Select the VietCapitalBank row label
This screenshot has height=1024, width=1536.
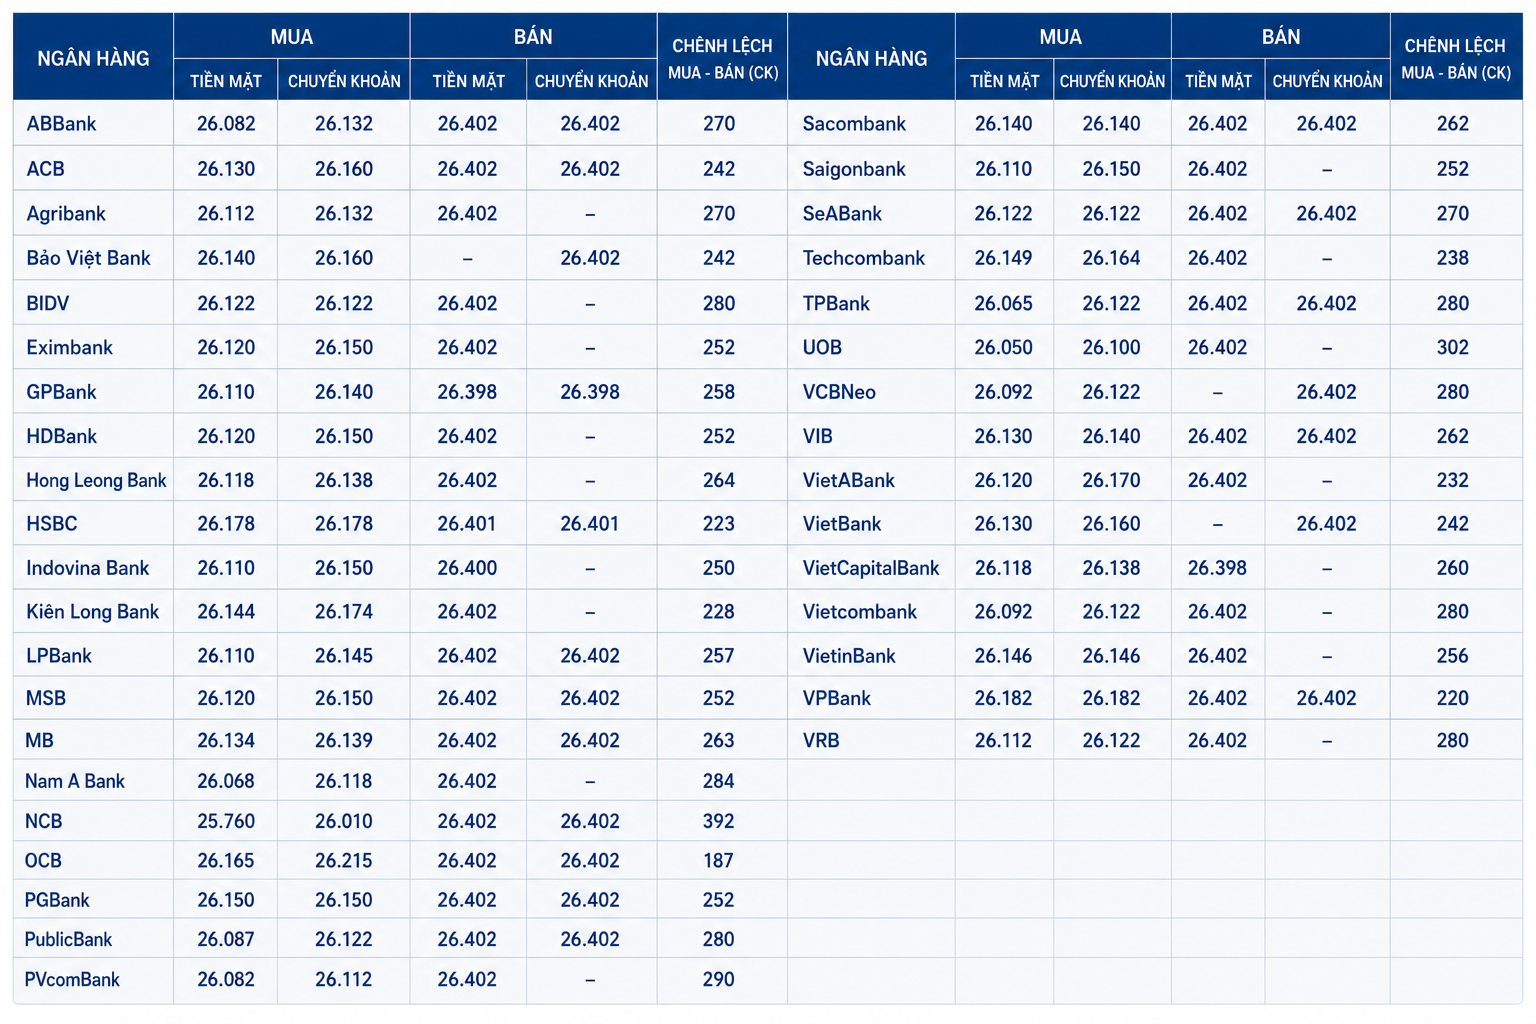[x=871, y=568]
